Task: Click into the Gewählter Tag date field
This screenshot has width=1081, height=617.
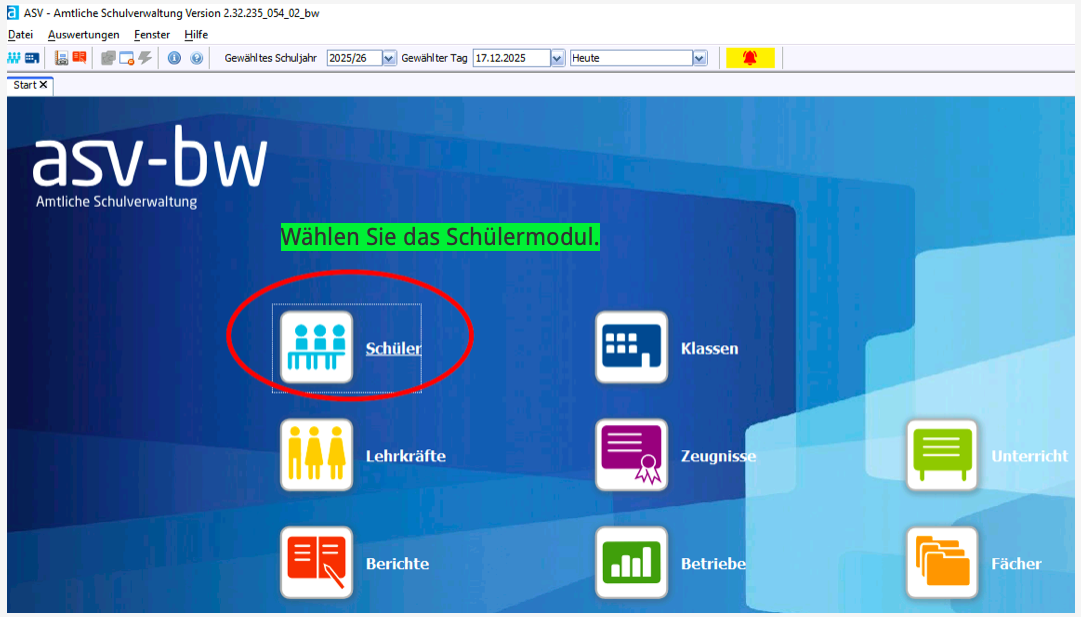Action: (510, 58)
